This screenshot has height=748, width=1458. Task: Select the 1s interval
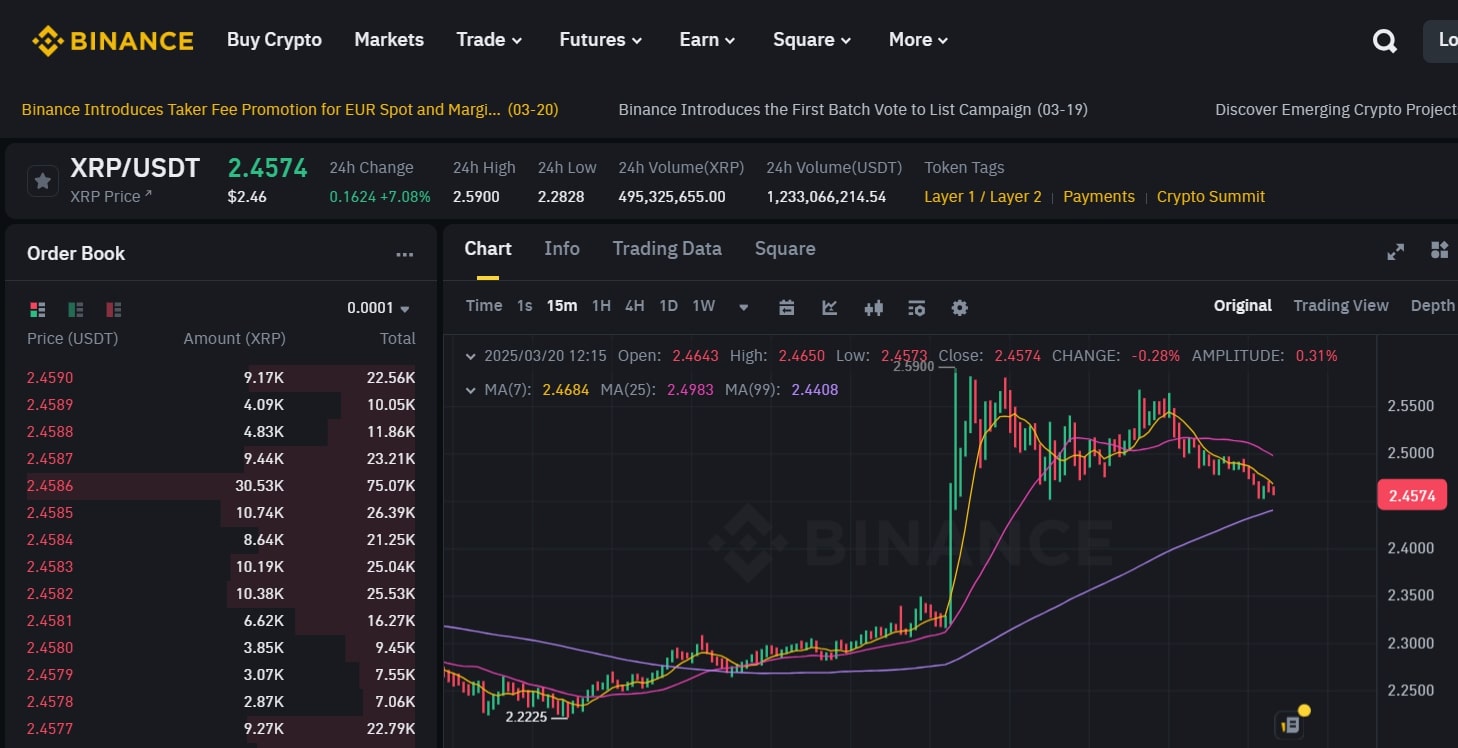tap(524, 306)
